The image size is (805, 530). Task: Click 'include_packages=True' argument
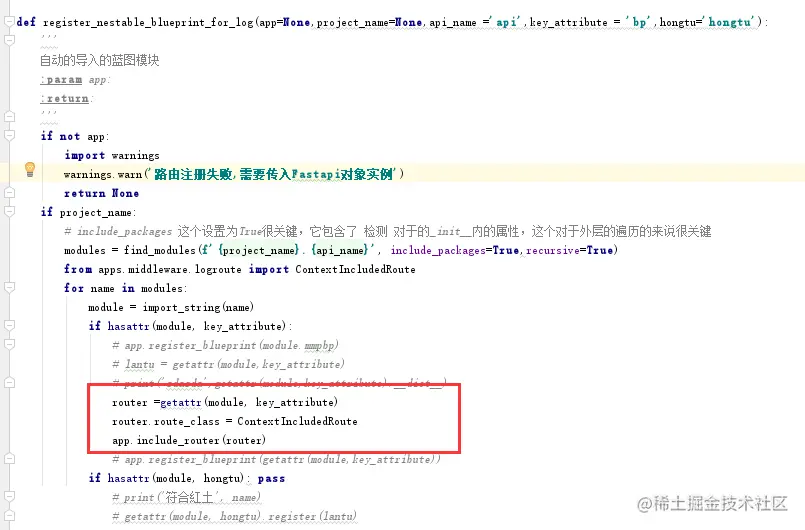[455, 250]
